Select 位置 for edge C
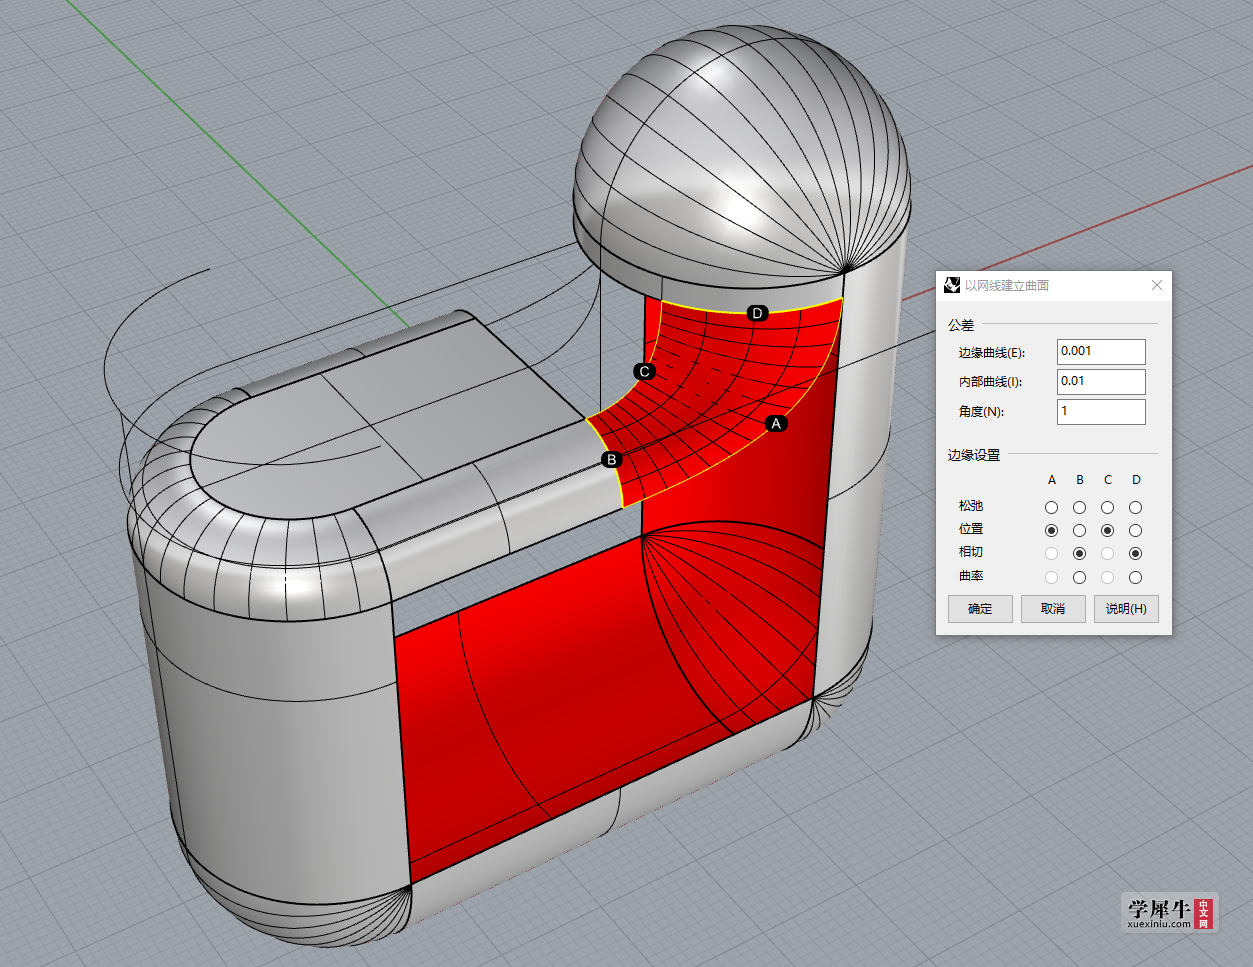1253x967 pixels. 1107,530
